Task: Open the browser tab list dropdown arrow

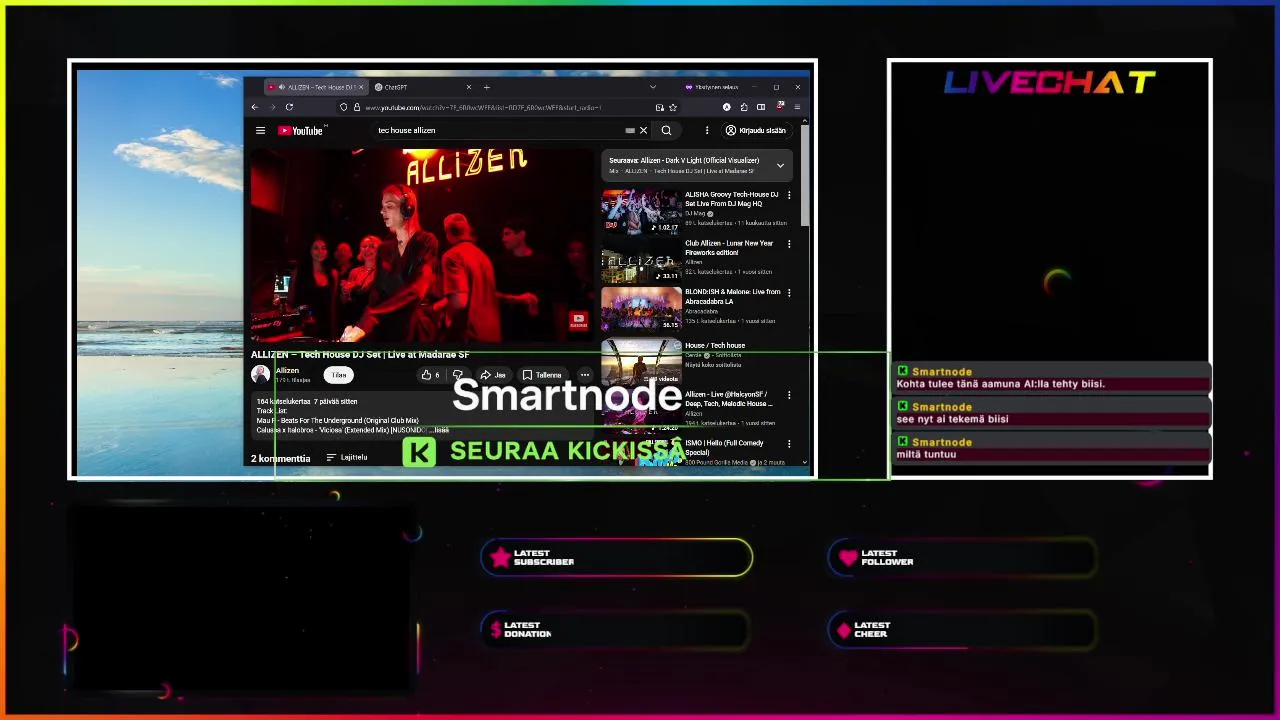Action: coord(653,87)
